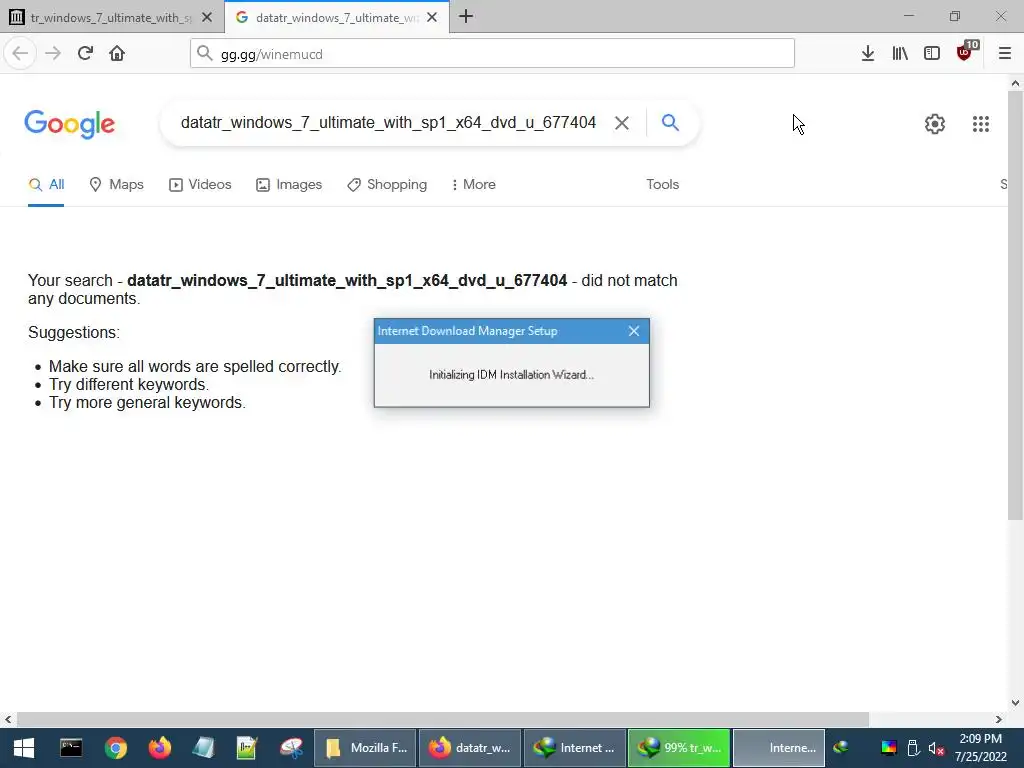Close the datatr_windows_7_ultimate tab
This screenshot has height=768, width=1024.
[x=432, y=18]
